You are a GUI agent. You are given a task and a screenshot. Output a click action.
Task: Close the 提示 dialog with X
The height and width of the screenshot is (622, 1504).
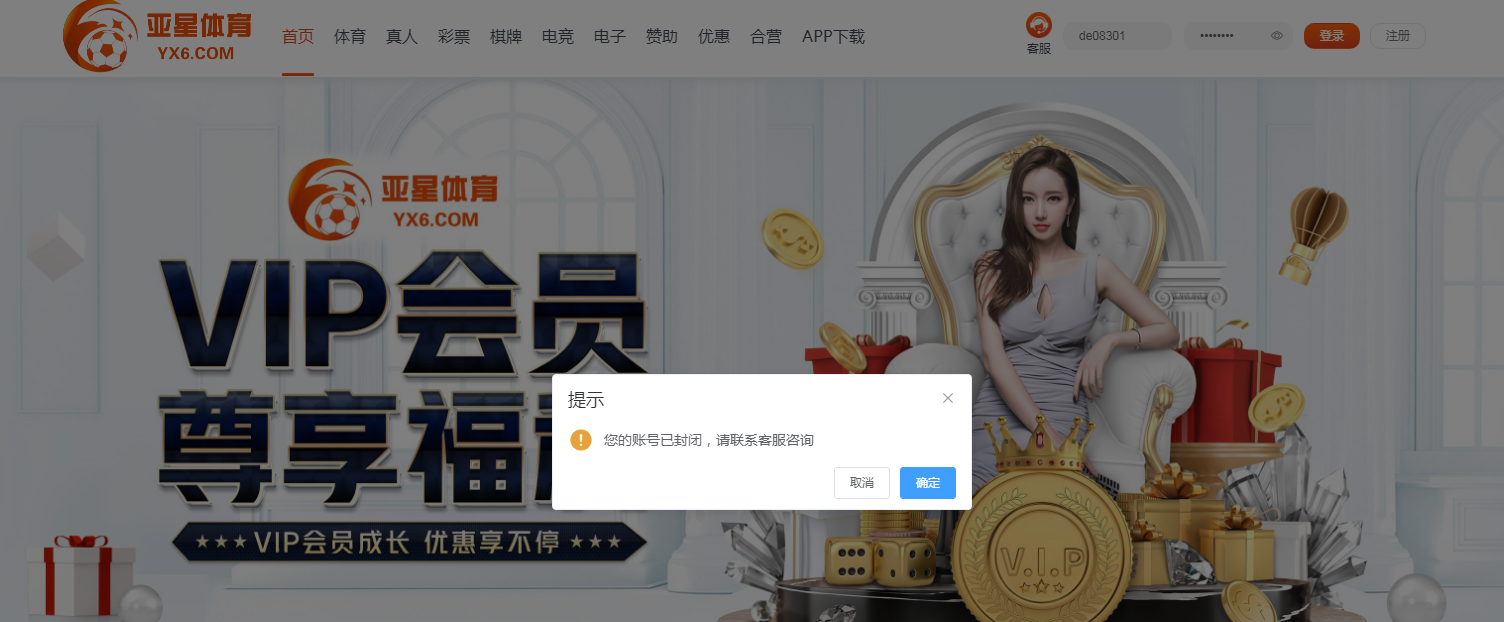(x=948, y=398)
